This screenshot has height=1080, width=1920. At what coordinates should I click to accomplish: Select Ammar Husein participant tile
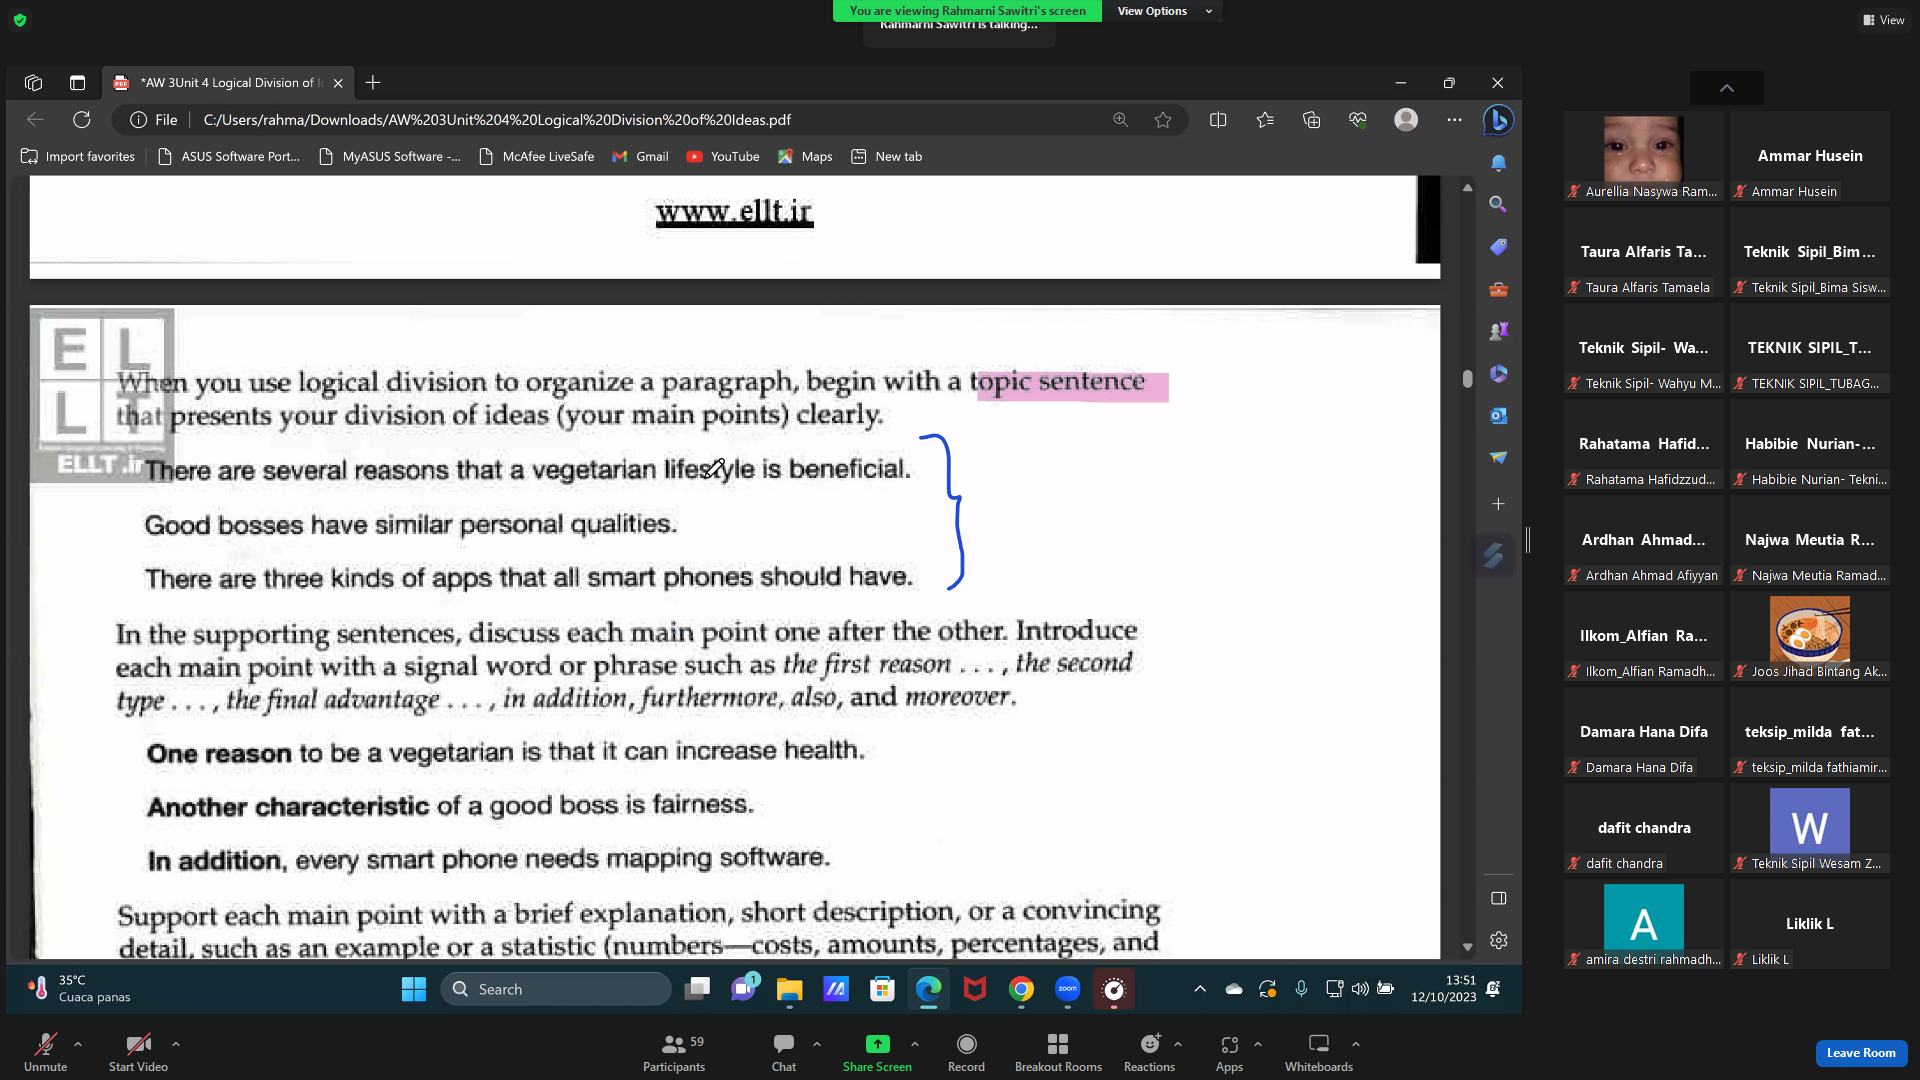(x=1810, y=157)
